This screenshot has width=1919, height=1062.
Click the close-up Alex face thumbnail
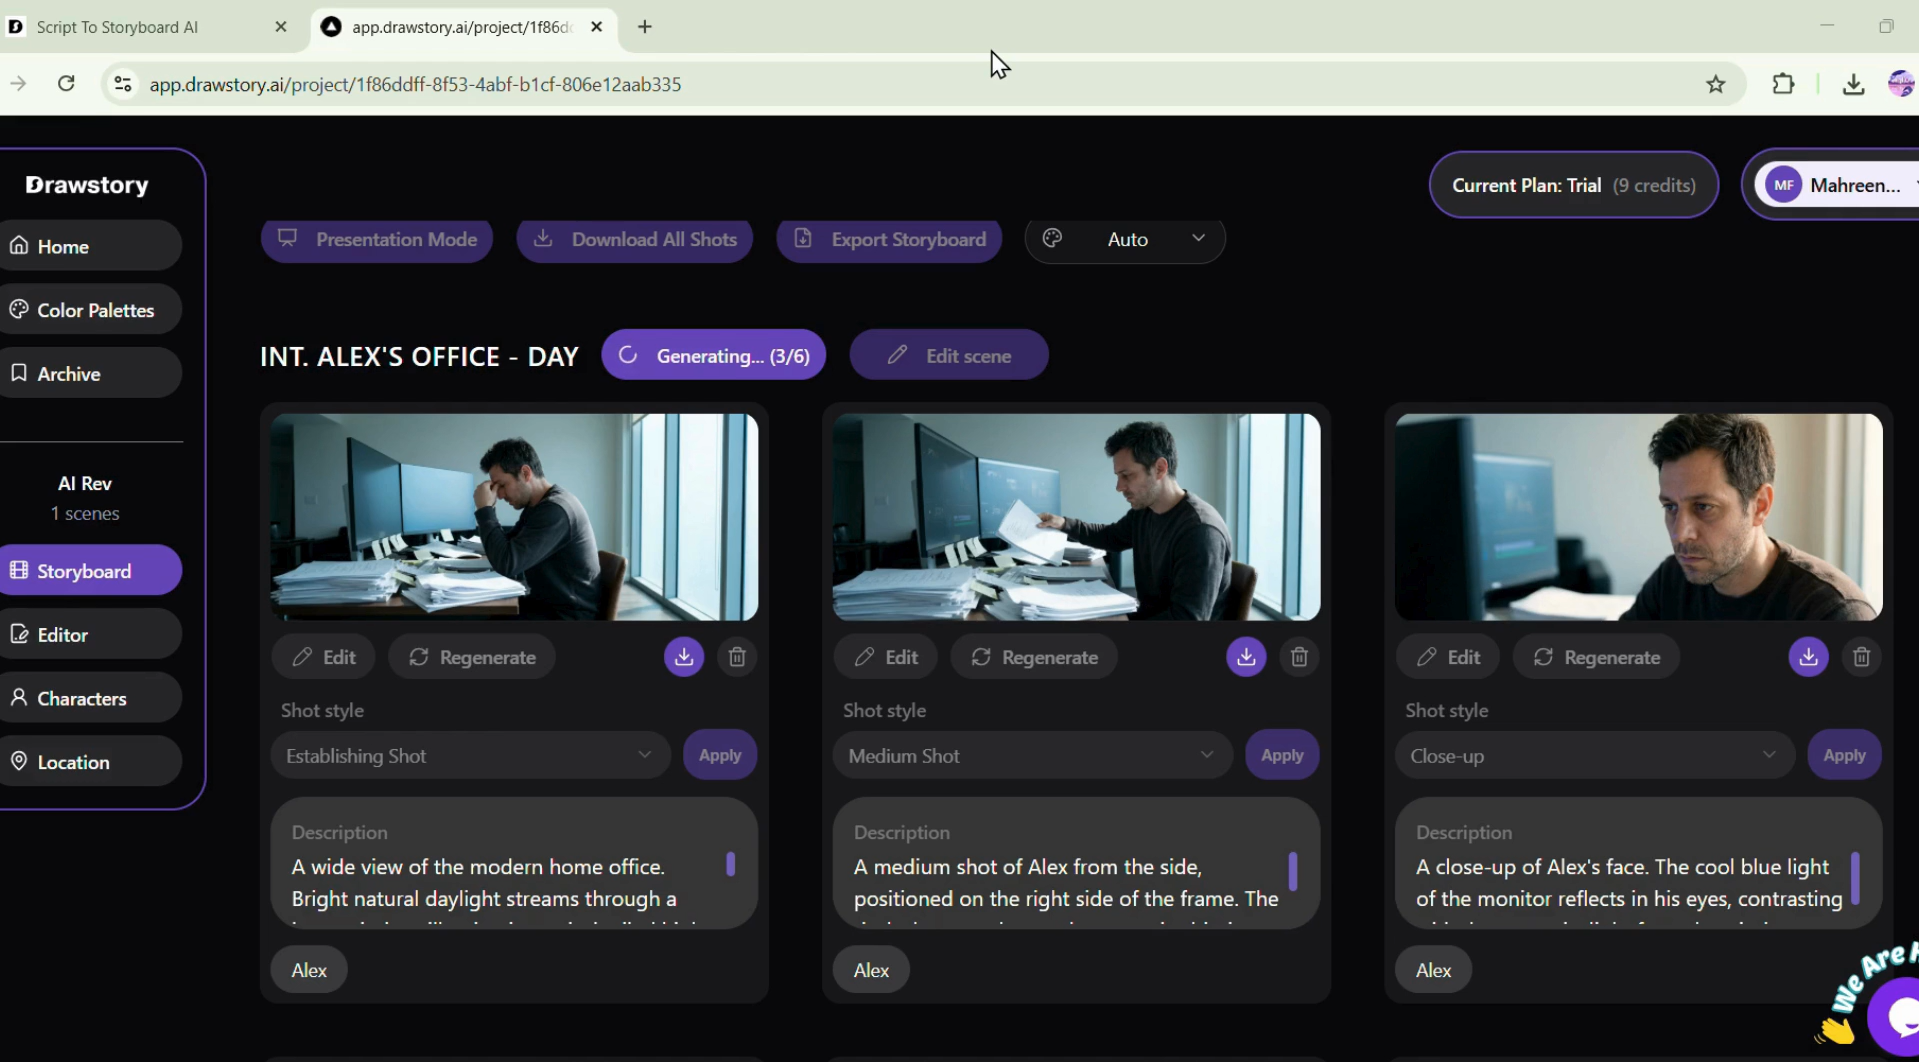1638,517
